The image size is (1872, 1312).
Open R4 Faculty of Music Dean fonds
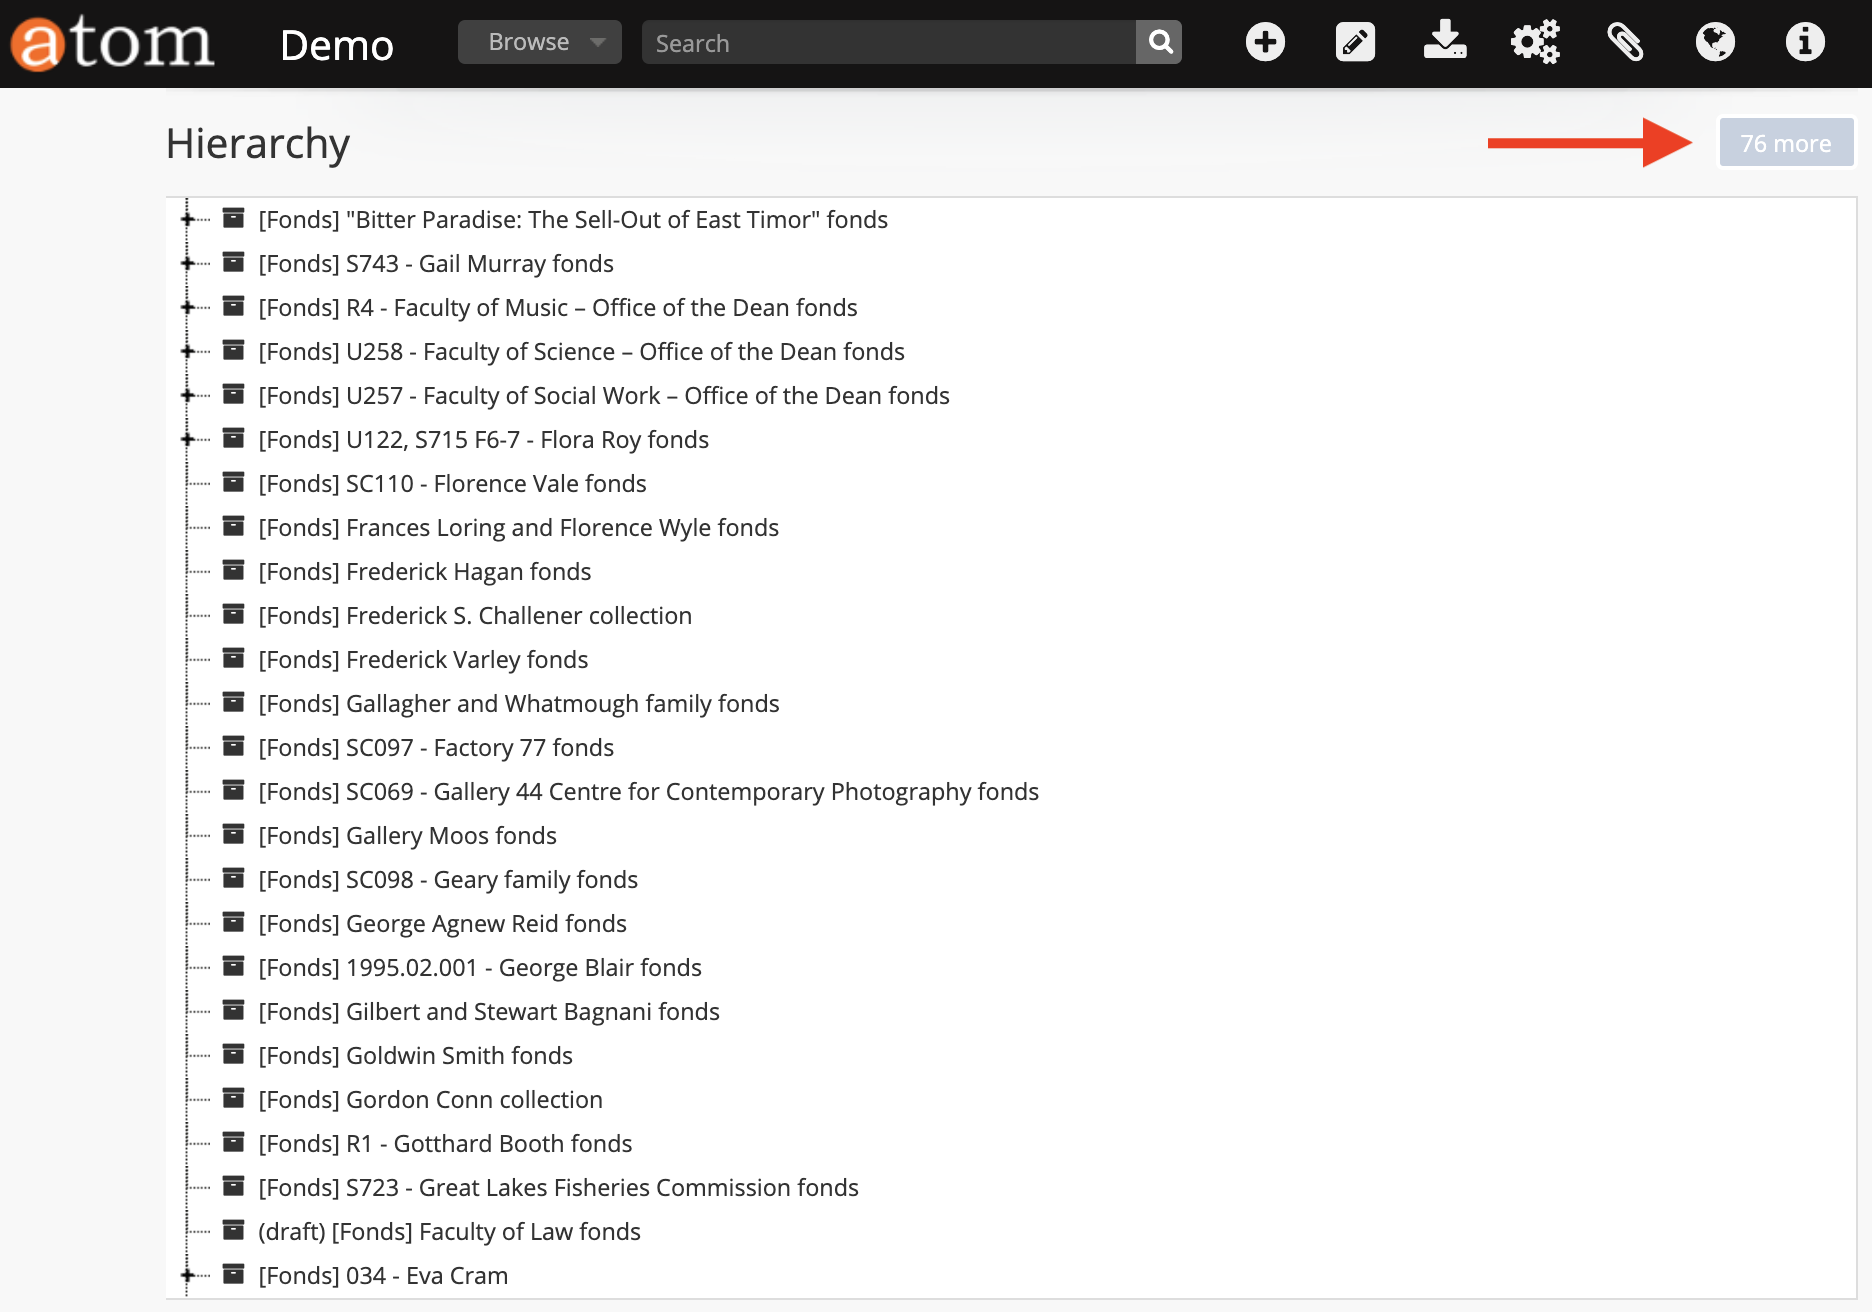pyautogui.click(x=558, y=307)
